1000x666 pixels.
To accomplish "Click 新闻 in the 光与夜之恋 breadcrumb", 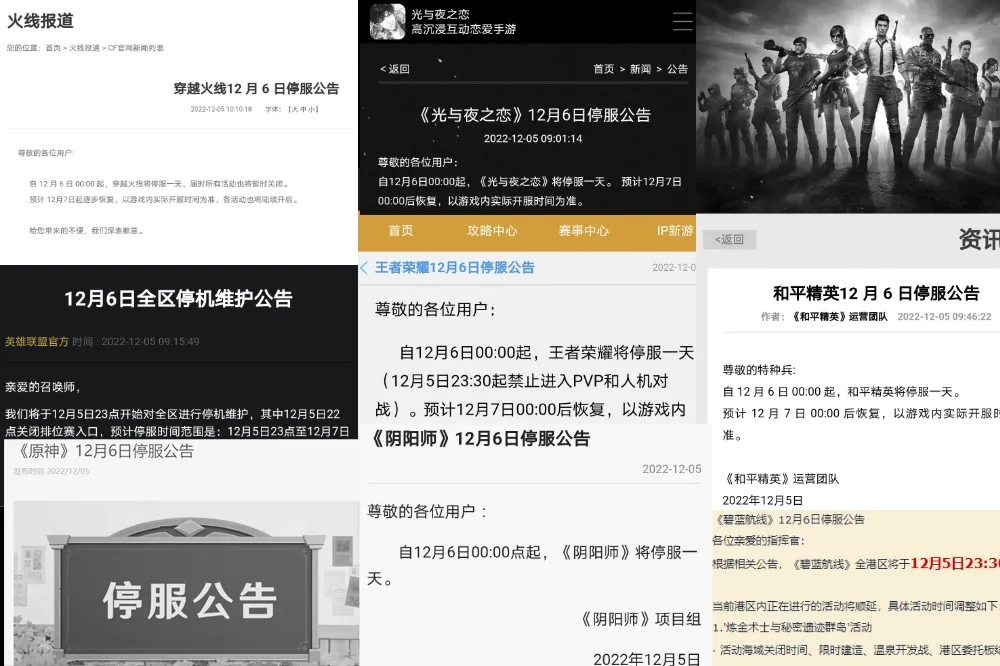I will click(640, 69).
